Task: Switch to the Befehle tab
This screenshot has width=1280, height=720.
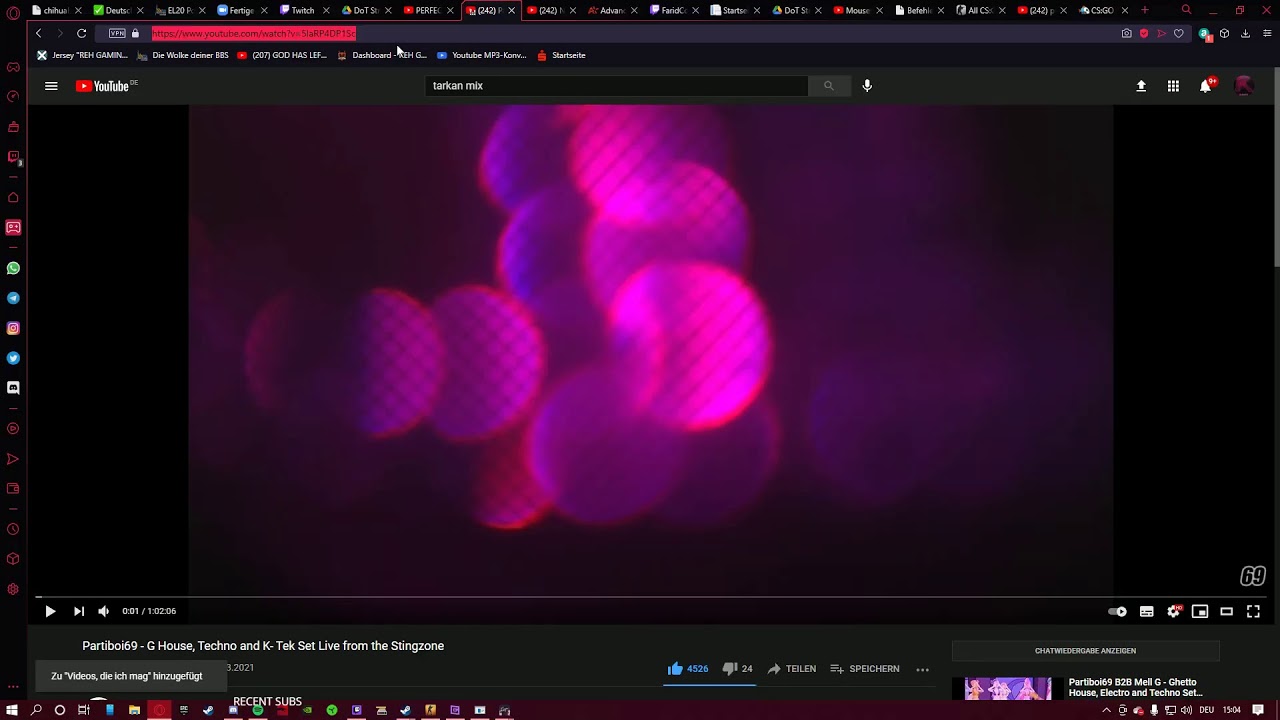Action: [x=921, y=10]
